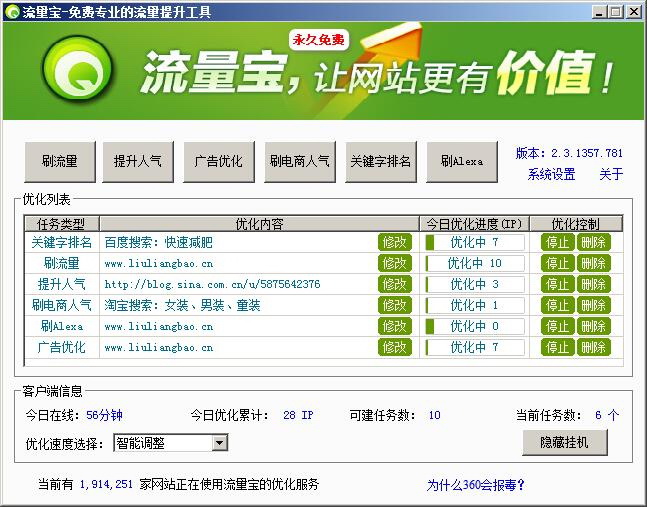
Task: Maximize the 流量宝 window
Action: click(x=615, y=12)
